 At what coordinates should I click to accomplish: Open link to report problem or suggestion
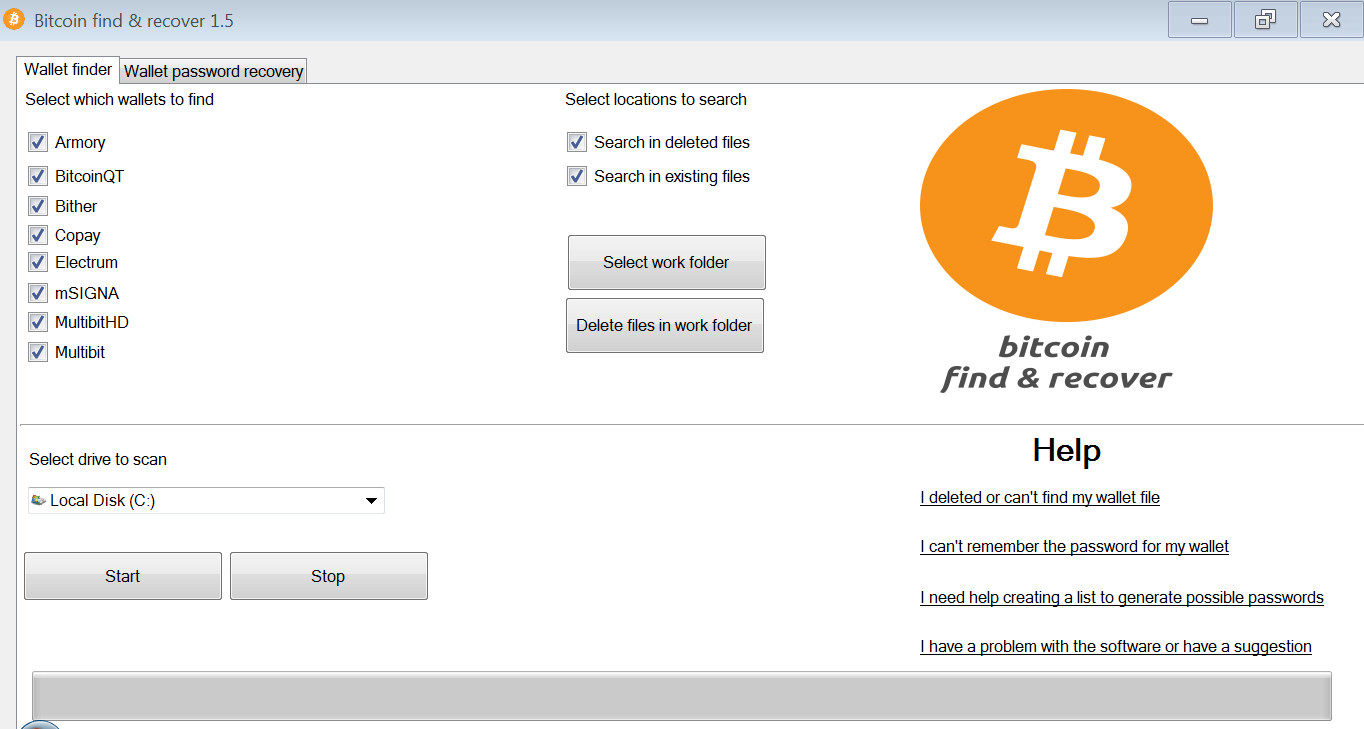1116,646
